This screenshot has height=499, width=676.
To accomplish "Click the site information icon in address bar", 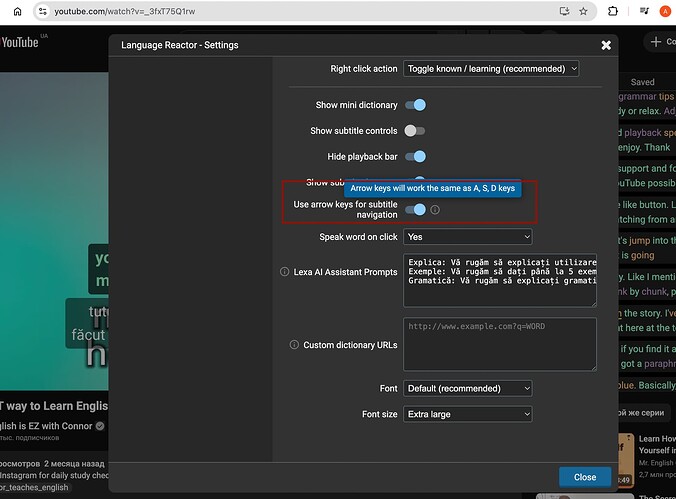I will coord(44,11).
